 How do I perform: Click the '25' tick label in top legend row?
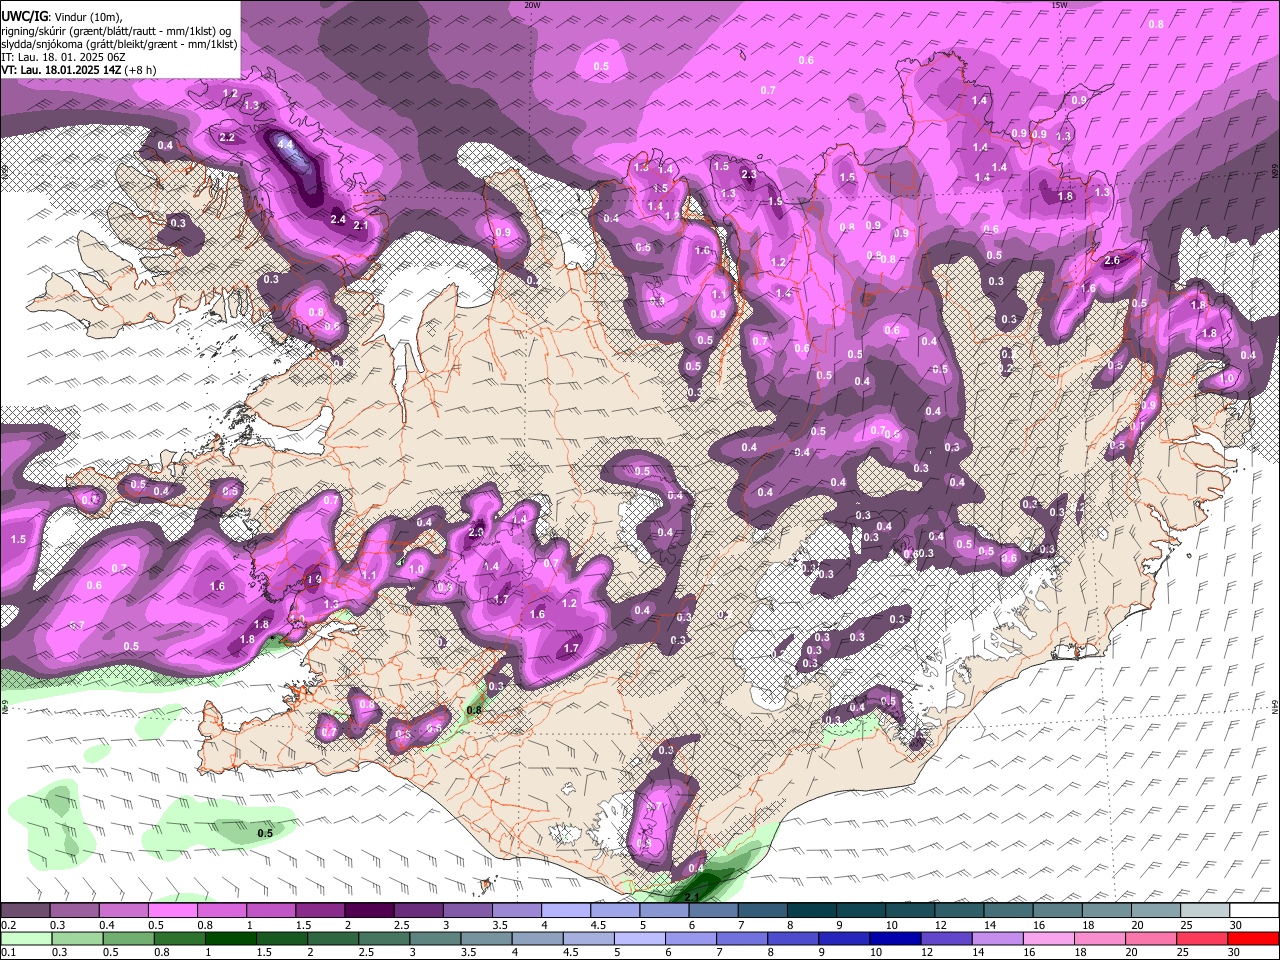1185,925
